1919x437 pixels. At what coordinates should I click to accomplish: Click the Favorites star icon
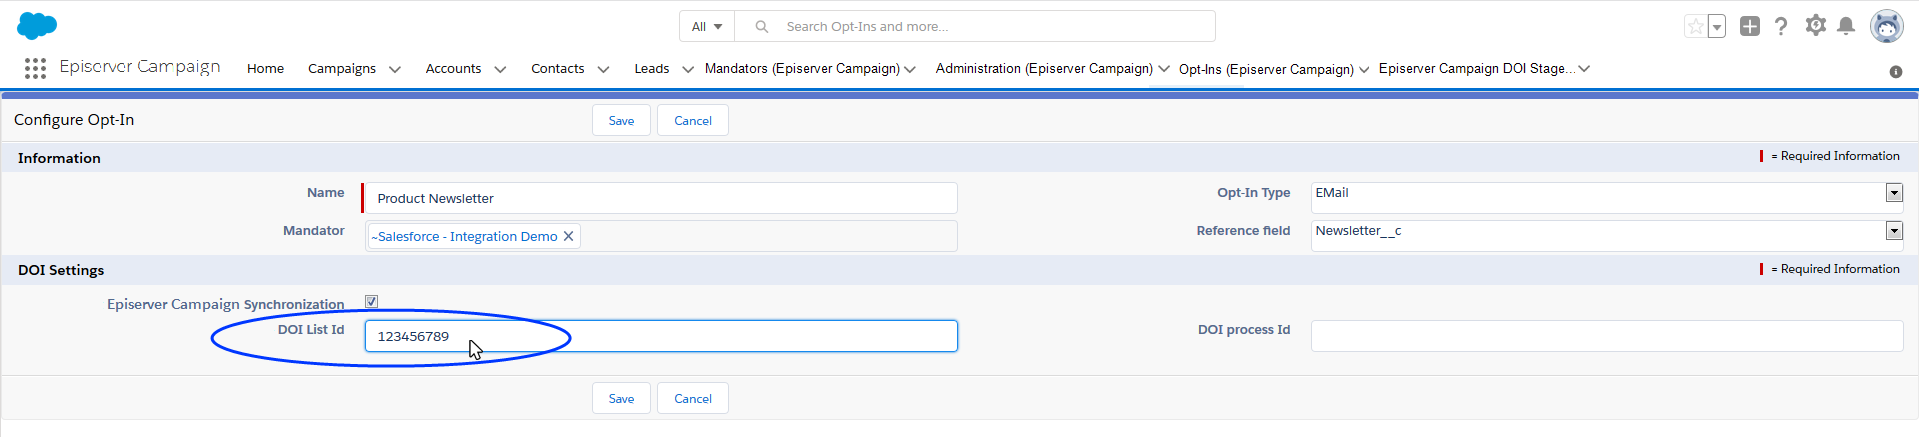click(x=1695, y=27)
